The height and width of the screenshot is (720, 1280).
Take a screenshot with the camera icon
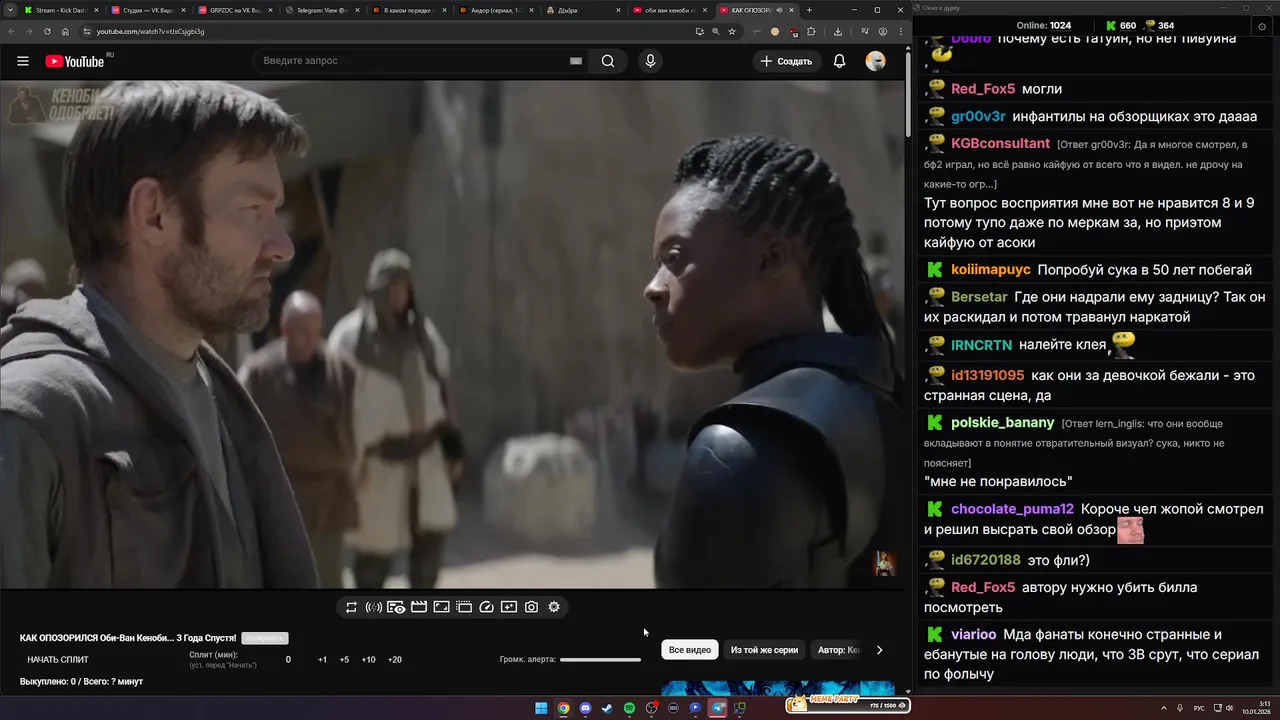pos(531,607)
